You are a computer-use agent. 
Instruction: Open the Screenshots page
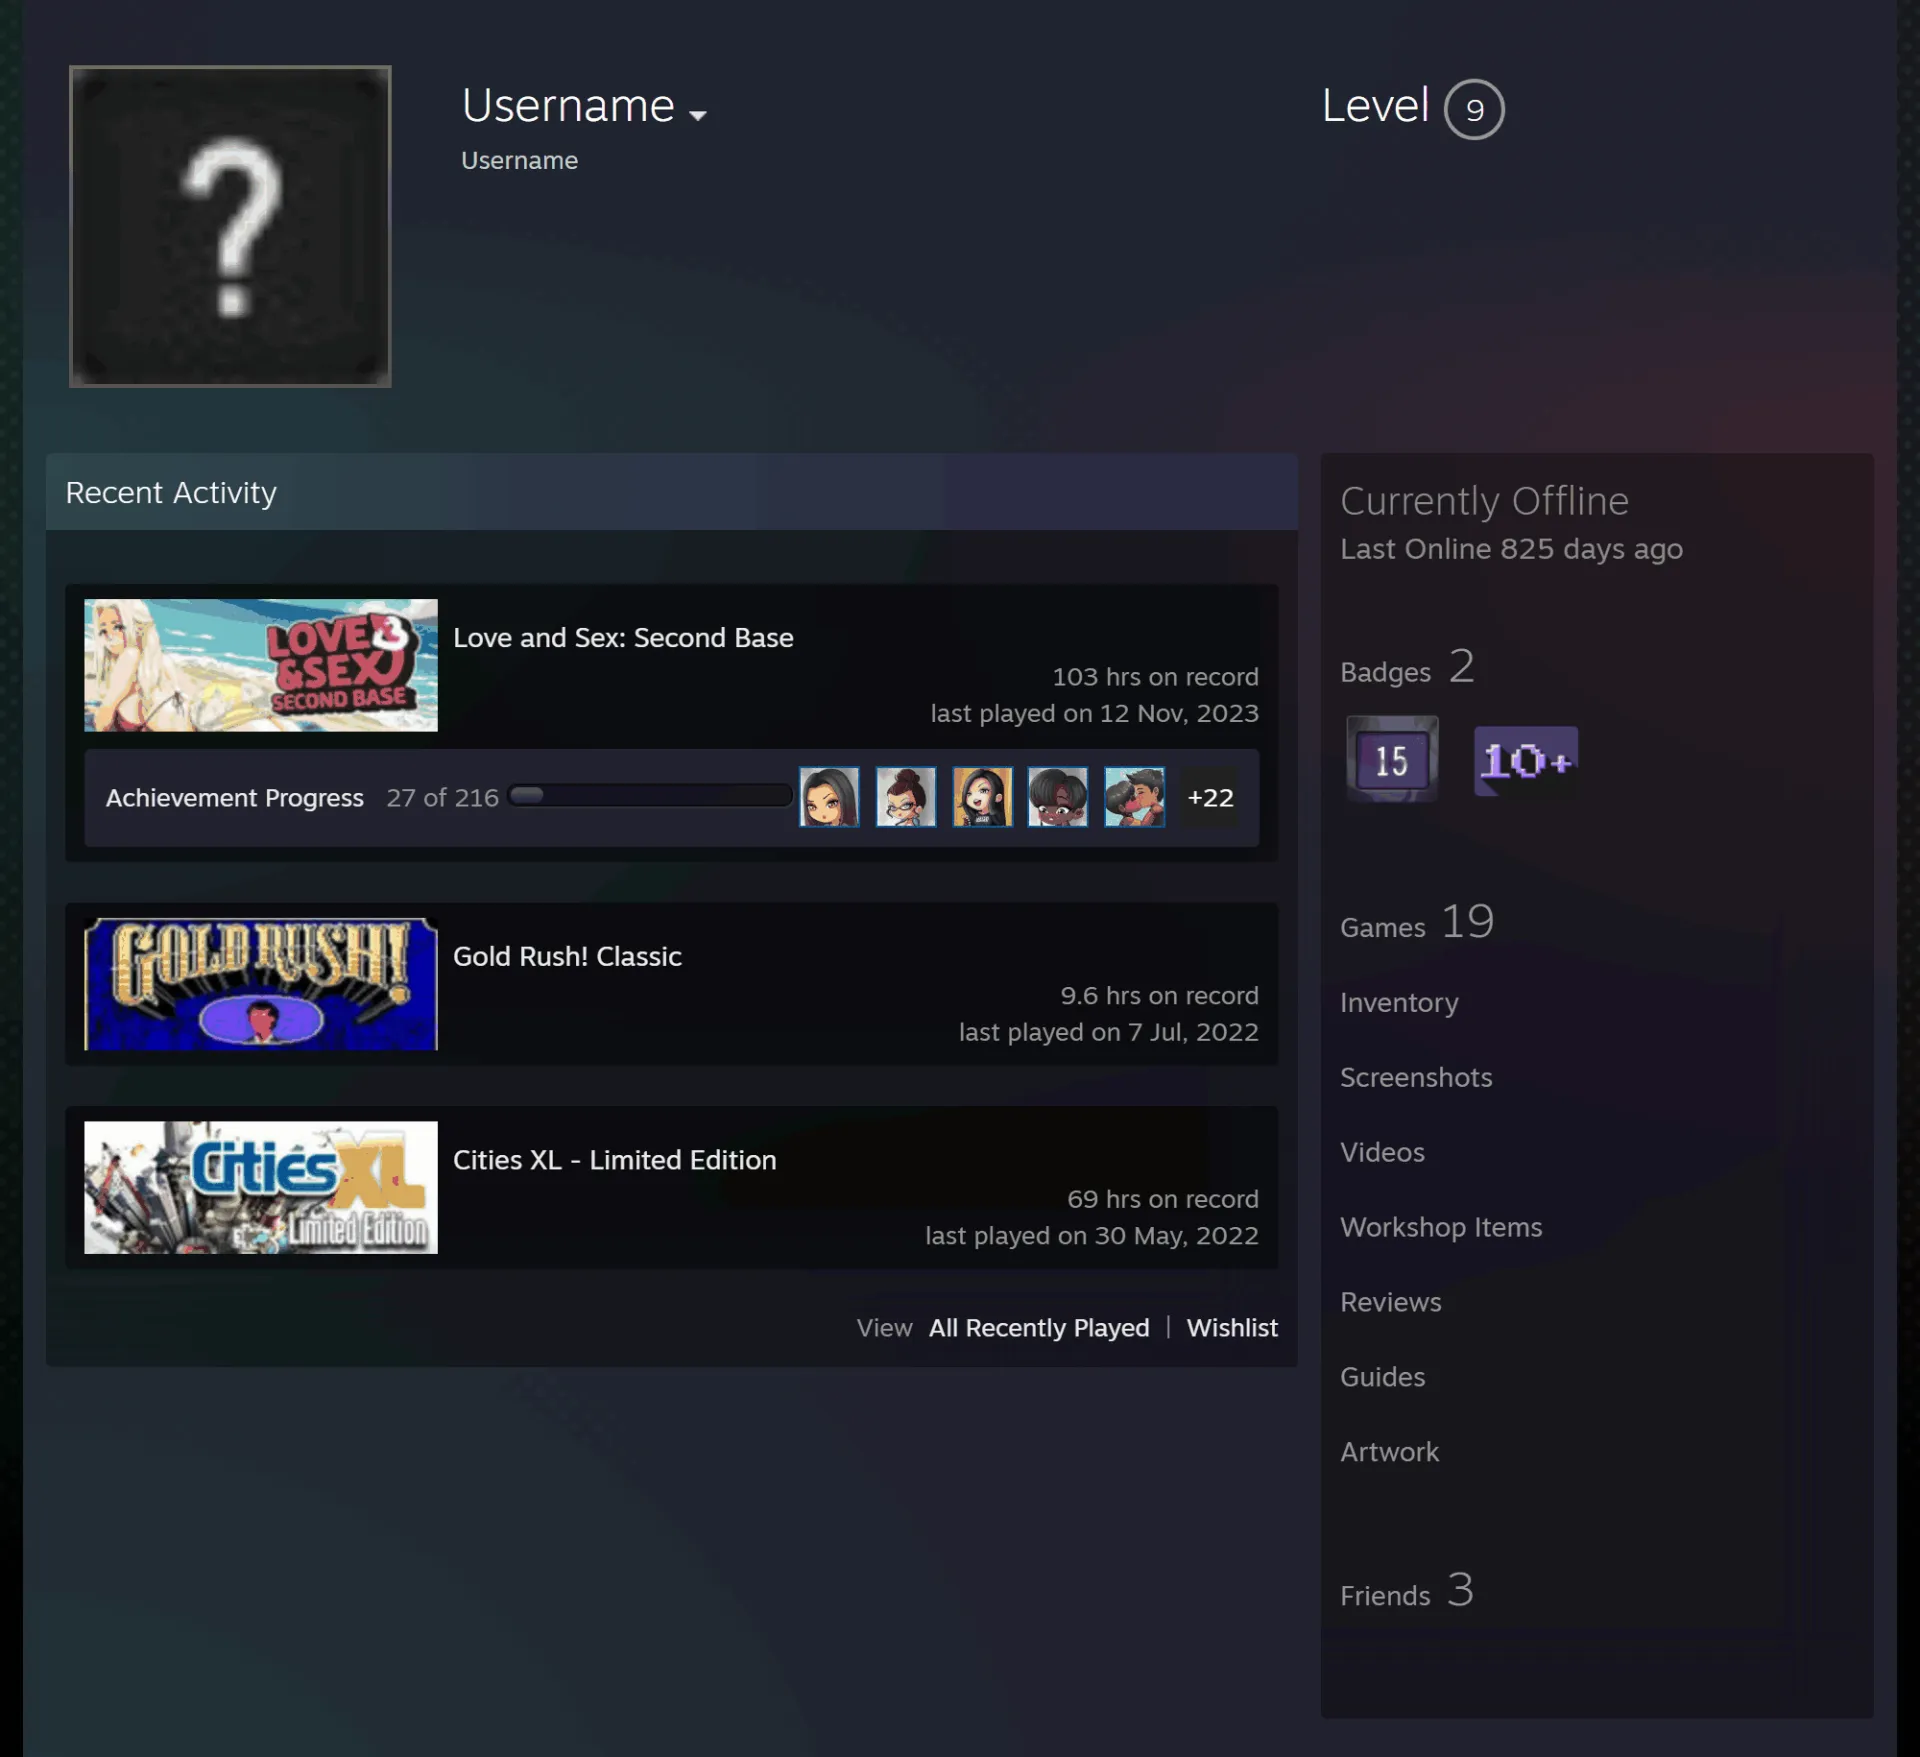point(1416,1078)
